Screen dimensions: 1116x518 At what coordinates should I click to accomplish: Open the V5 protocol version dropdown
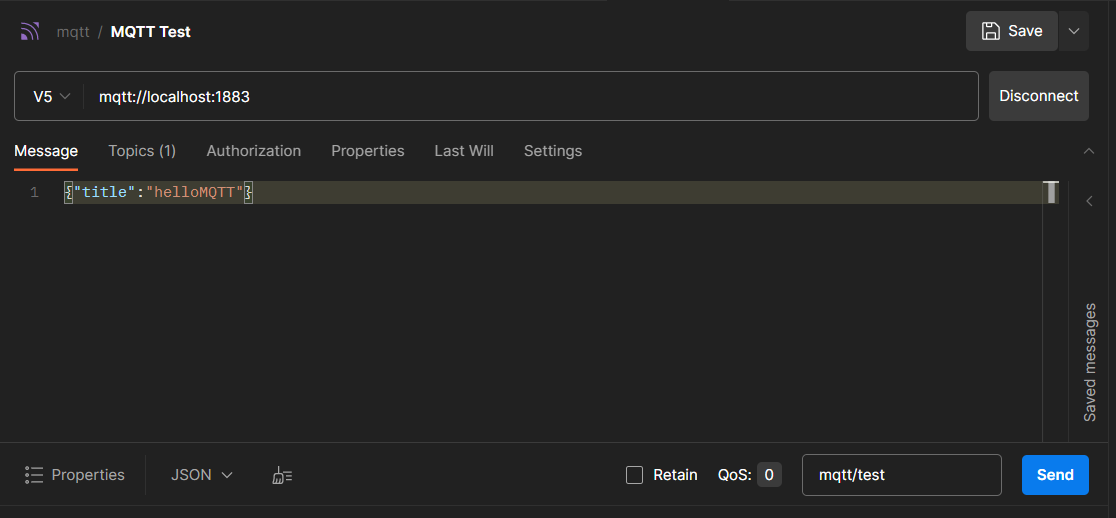tap(51, 96)
